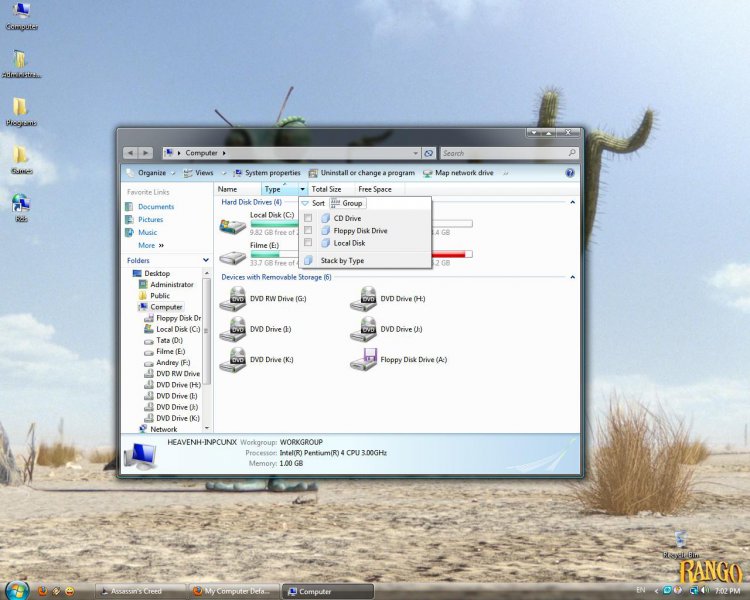
Task: Check the Floppy Disk Drive filter checkbox
Action: click(x=308, y=230)
